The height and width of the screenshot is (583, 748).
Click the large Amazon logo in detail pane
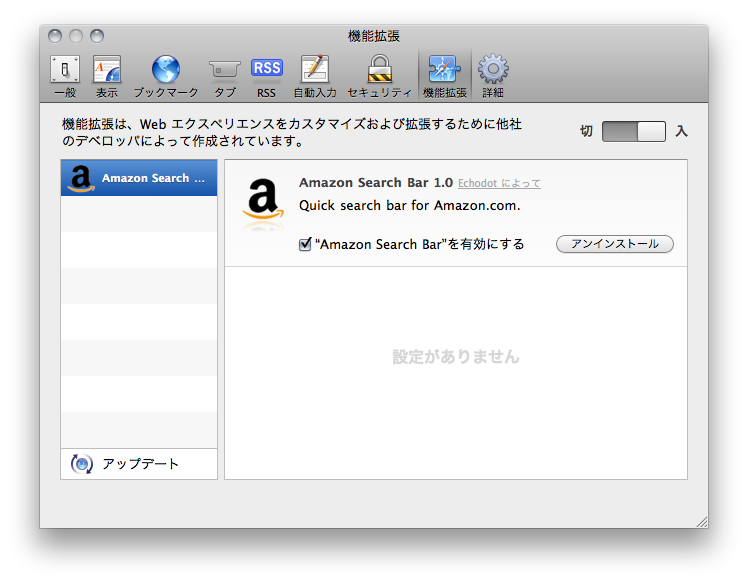[263, 199]
